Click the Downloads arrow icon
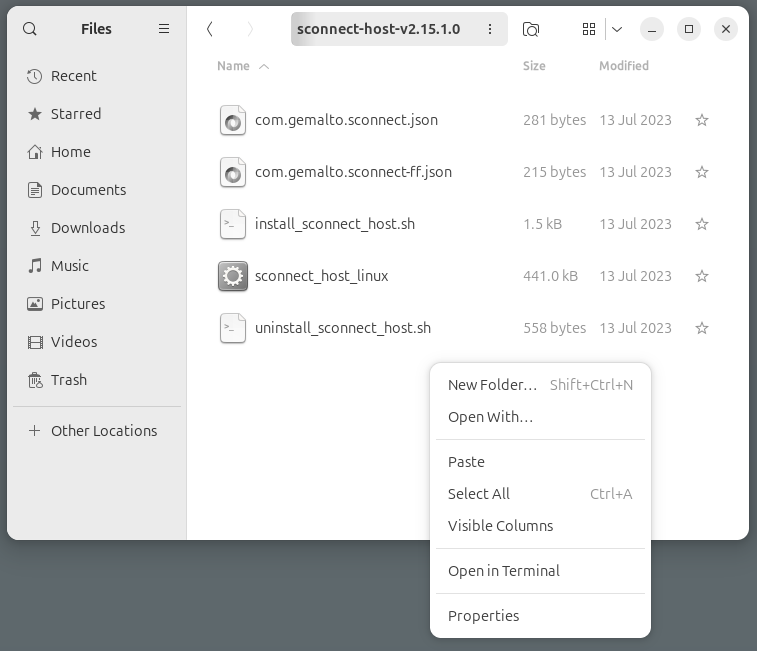The width and height of the screenshot is (757, 651). coord(35,228)
